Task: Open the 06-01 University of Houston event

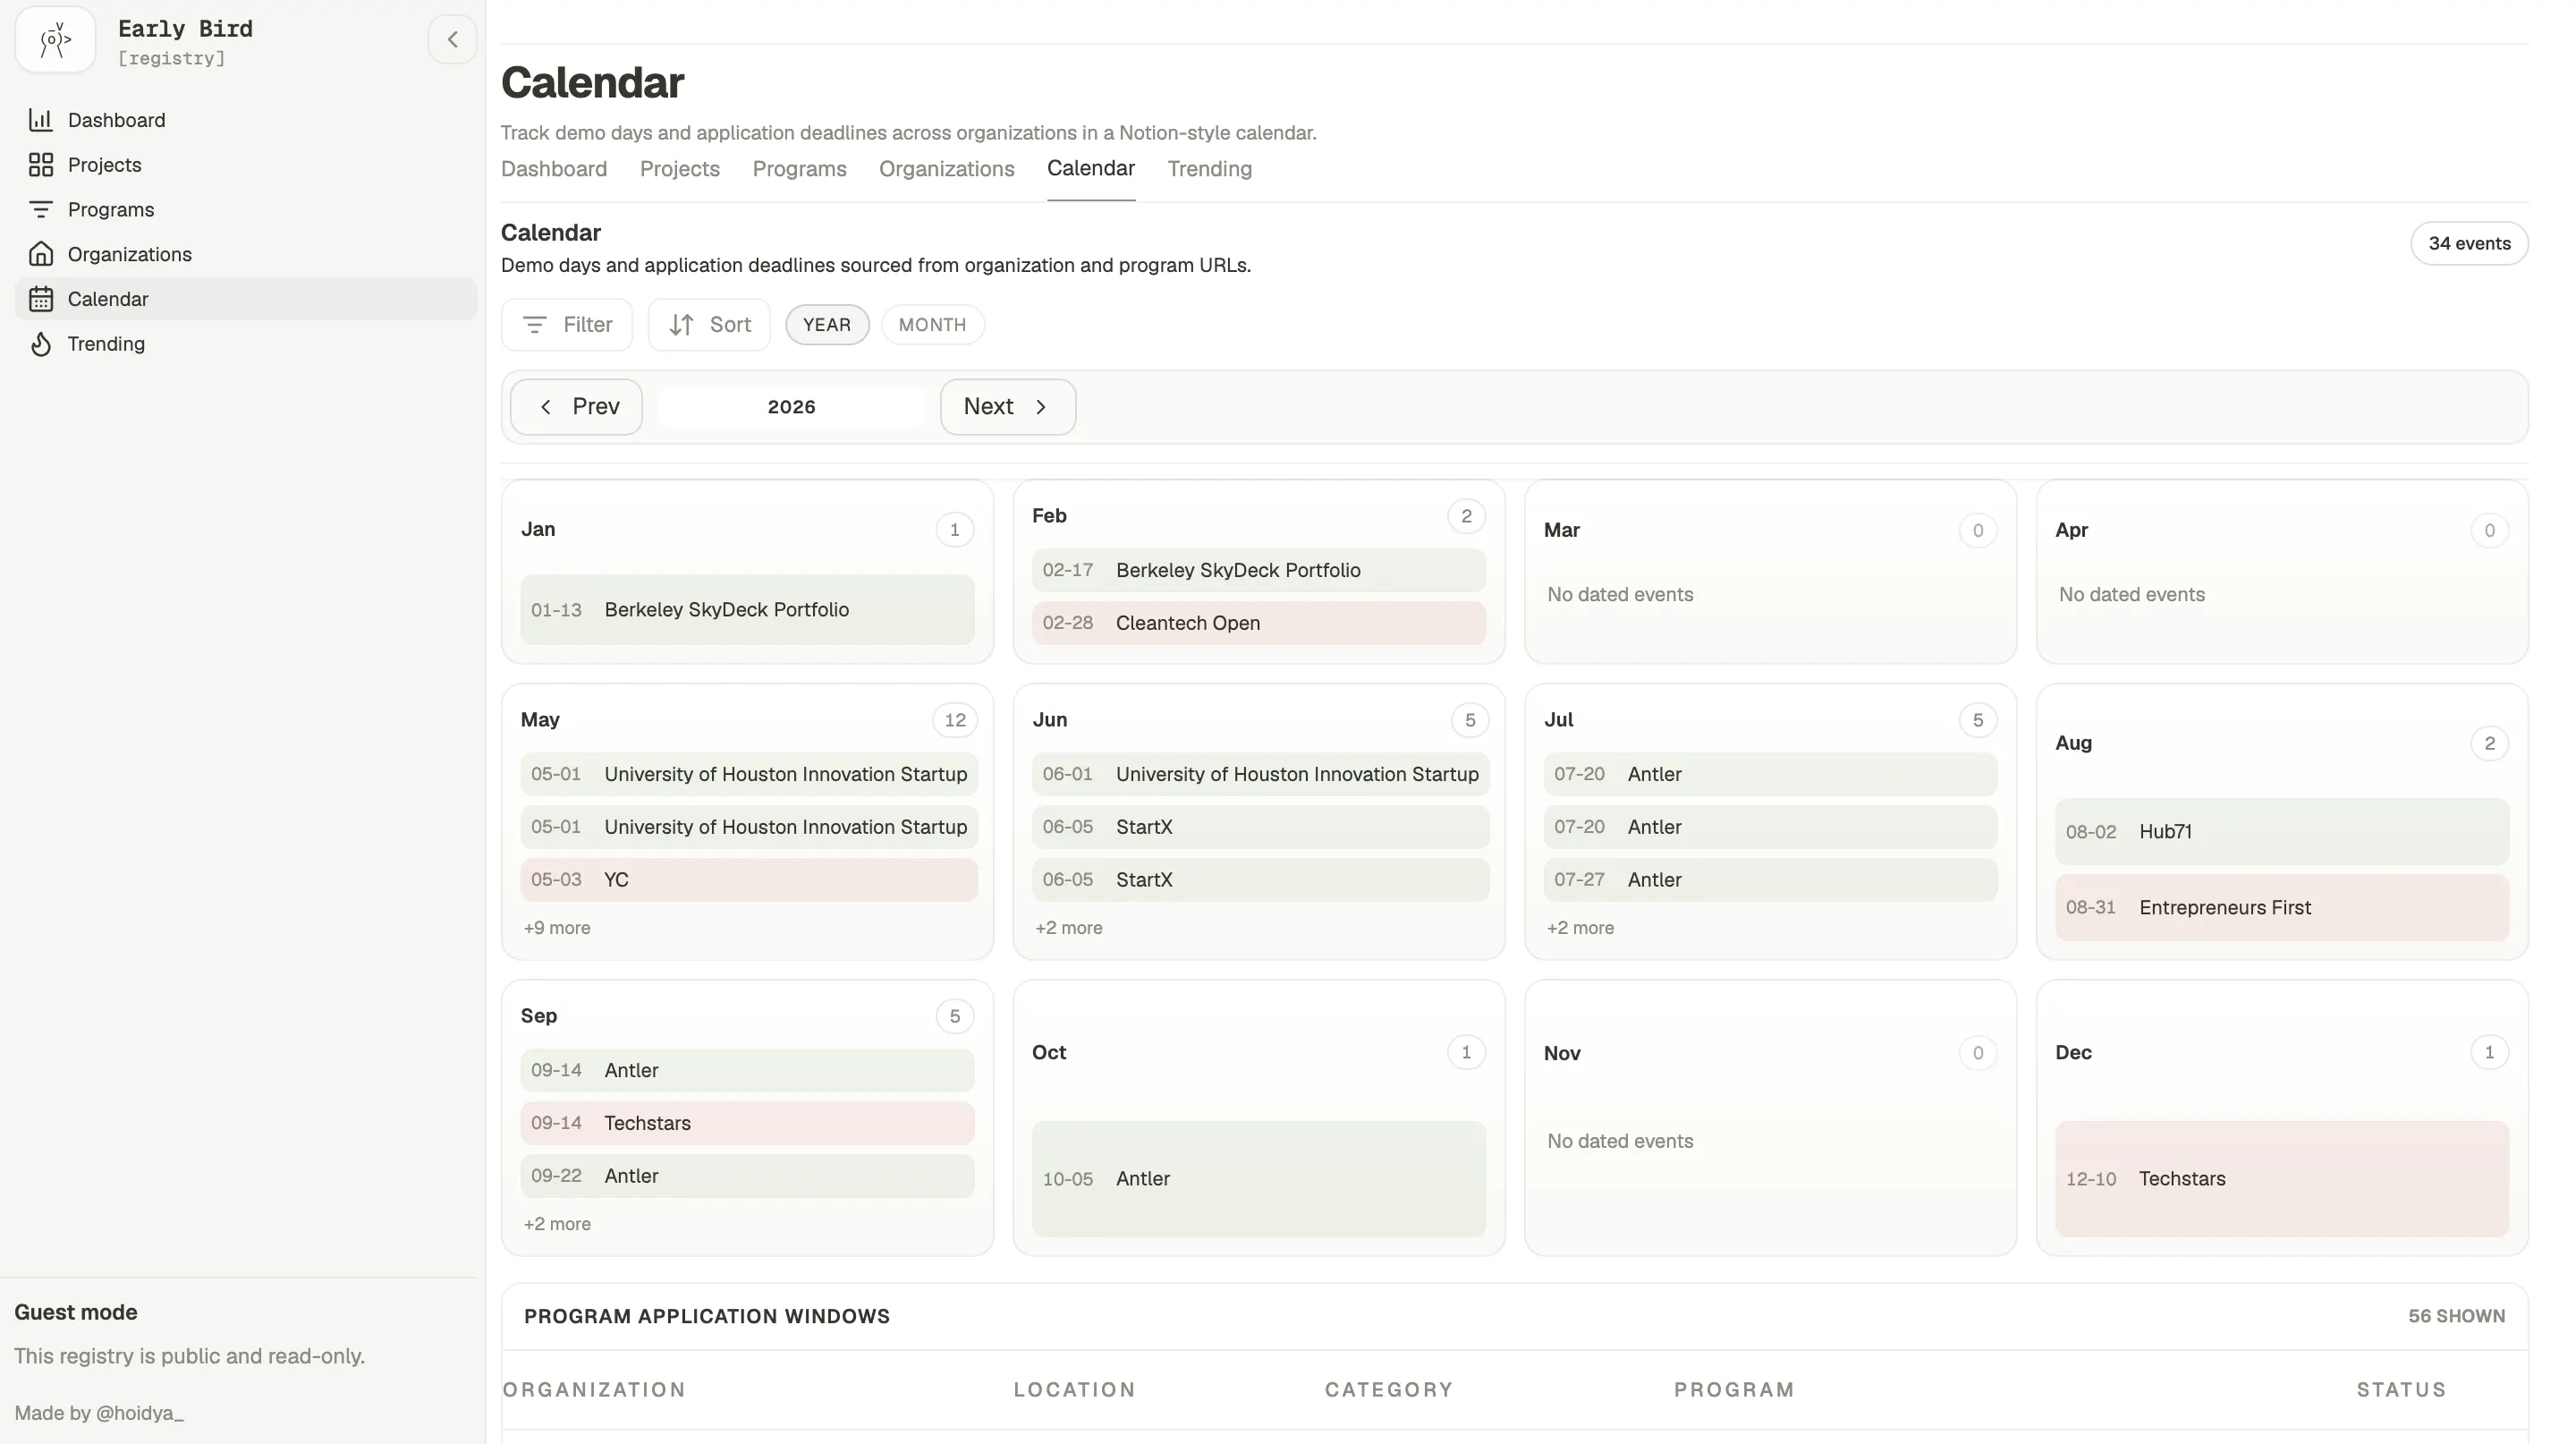Action: coord(1261,774)
